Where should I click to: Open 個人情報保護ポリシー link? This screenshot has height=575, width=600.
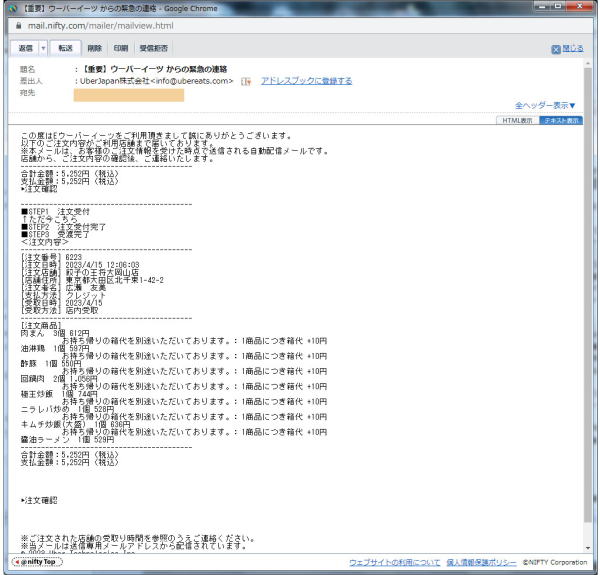(x=481, y=562)
